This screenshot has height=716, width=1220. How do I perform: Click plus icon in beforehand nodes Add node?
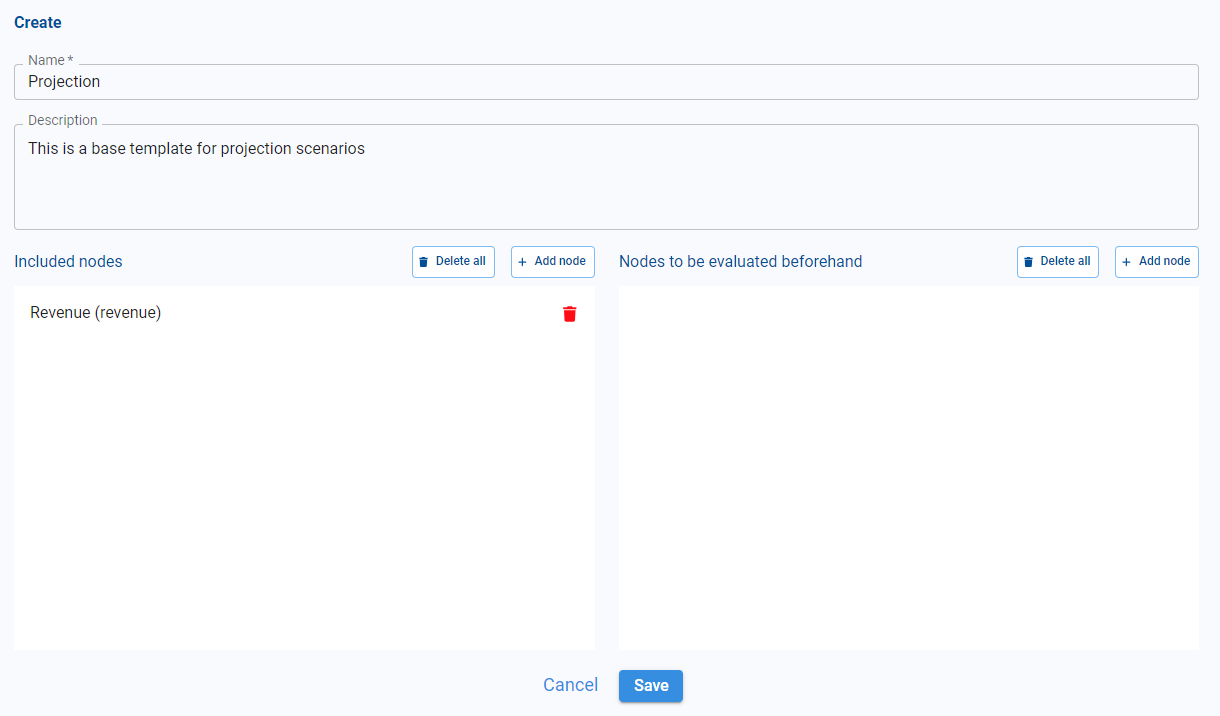[x=1127, y=262]
